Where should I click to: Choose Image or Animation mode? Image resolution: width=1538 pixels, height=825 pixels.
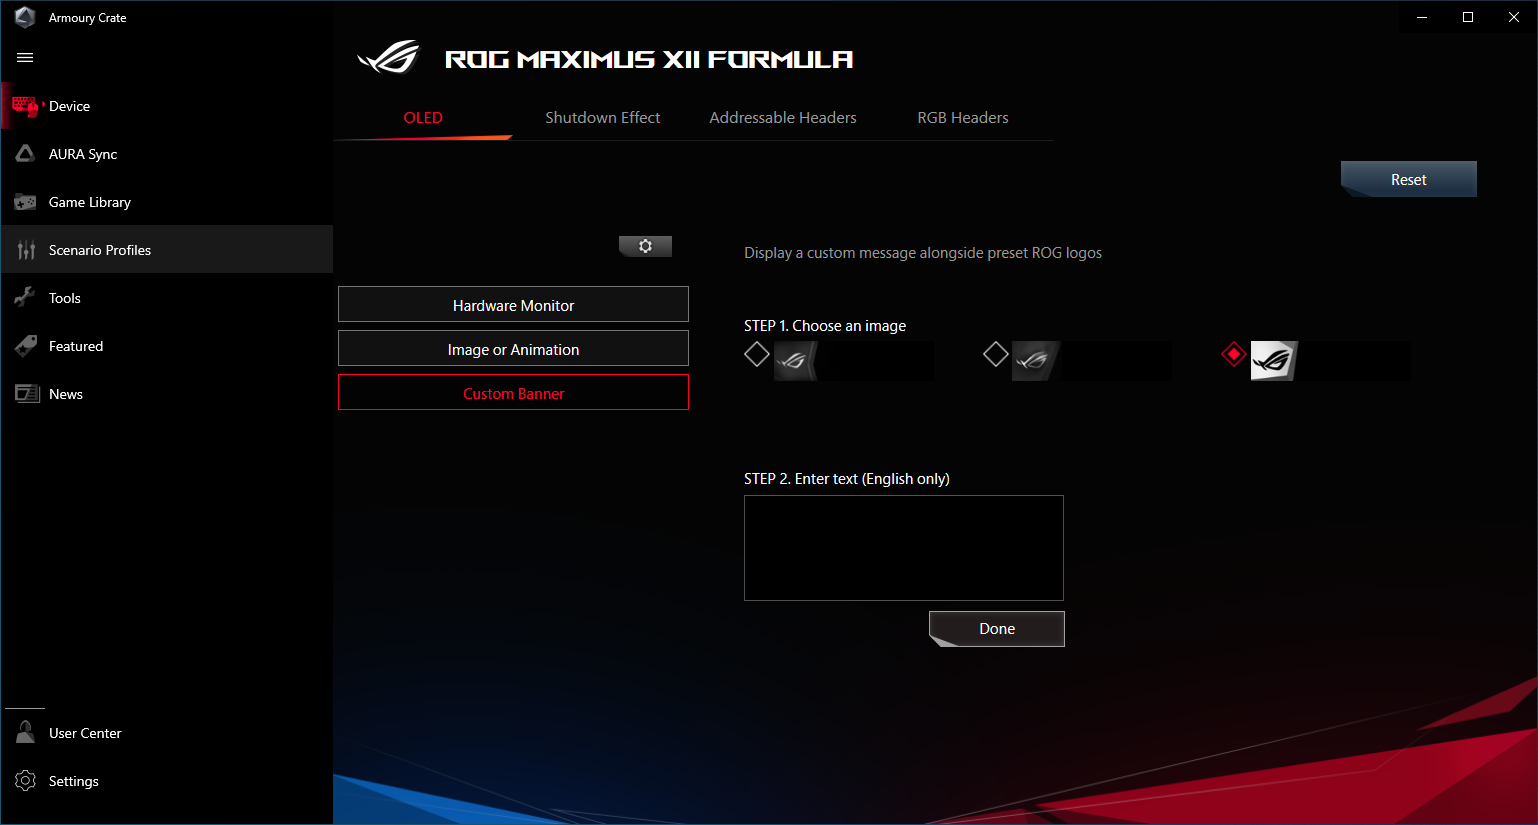513,349
